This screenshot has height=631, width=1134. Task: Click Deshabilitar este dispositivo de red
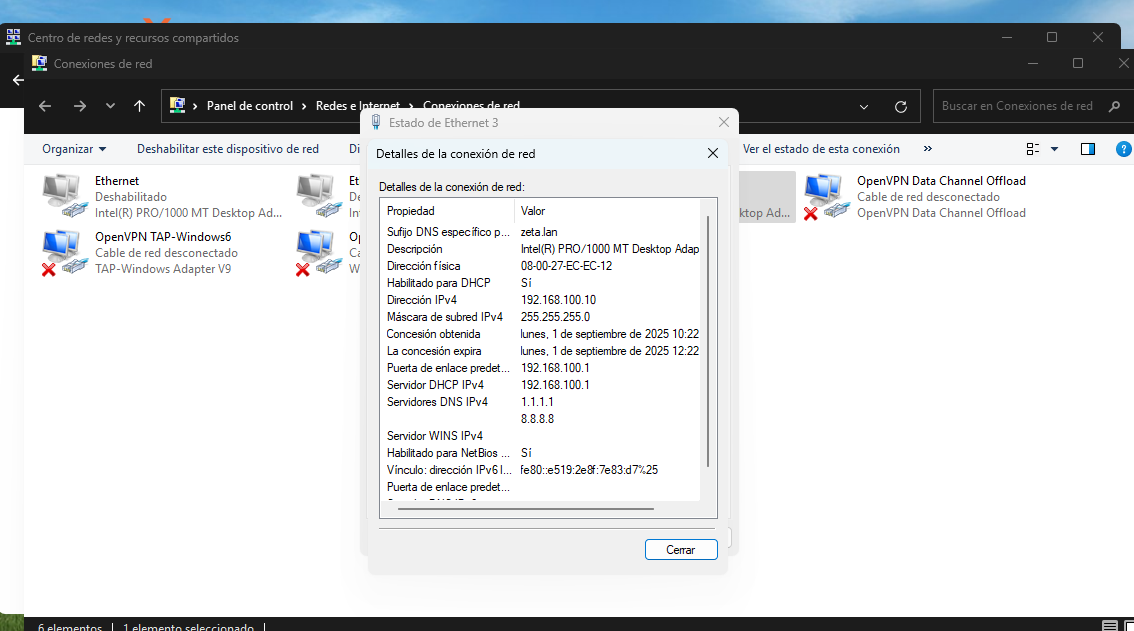(228, 149)
